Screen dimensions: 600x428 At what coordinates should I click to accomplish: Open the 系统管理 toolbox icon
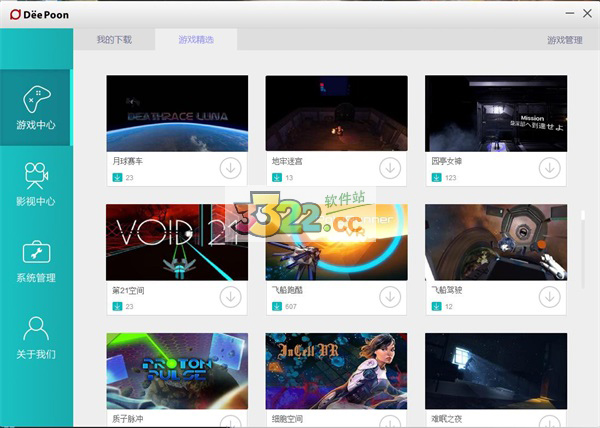tap(36, 252)
